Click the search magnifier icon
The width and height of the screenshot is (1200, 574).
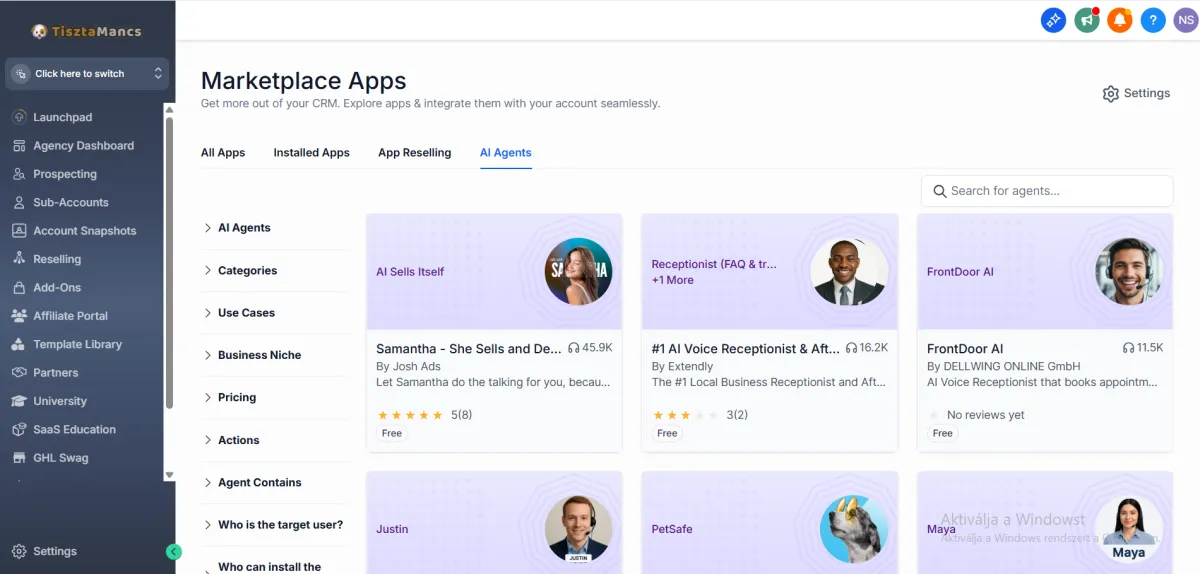[940, 191]
